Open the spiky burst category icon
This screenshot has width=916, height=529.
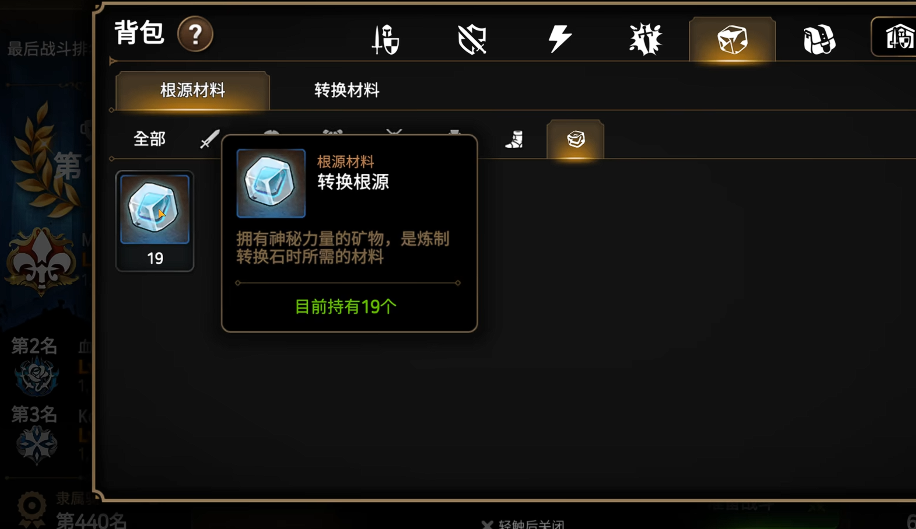tap(646, 39)
